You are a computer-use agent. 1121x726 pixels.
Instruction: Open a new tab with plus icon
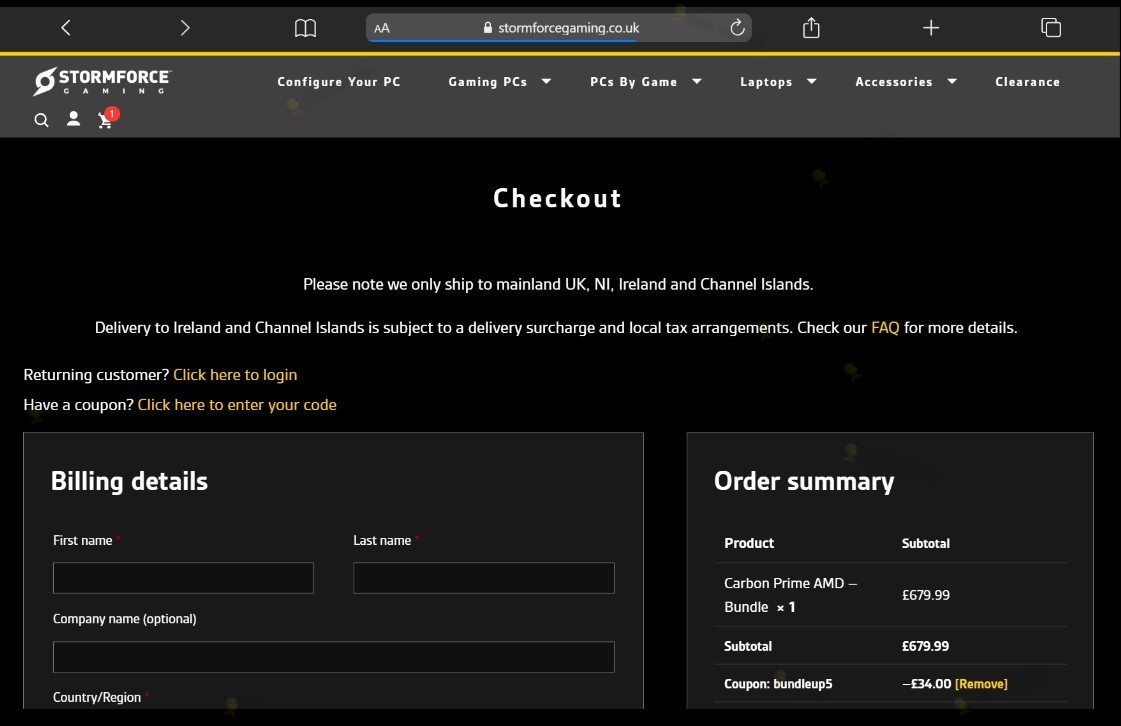pos(931,28)
